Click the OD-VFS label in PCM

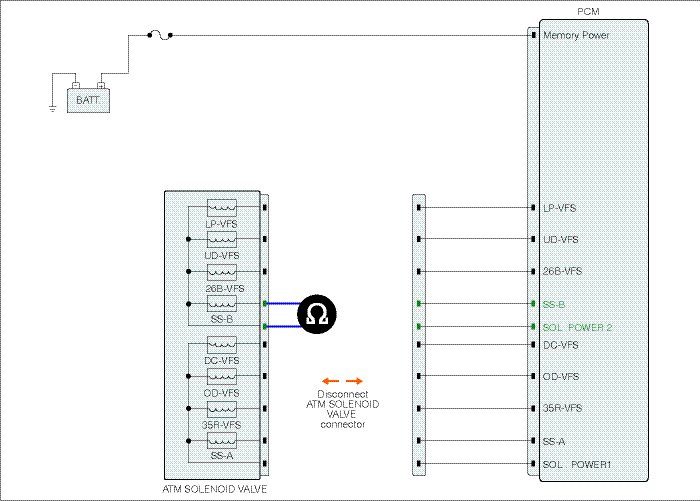(x=561, y=376)
